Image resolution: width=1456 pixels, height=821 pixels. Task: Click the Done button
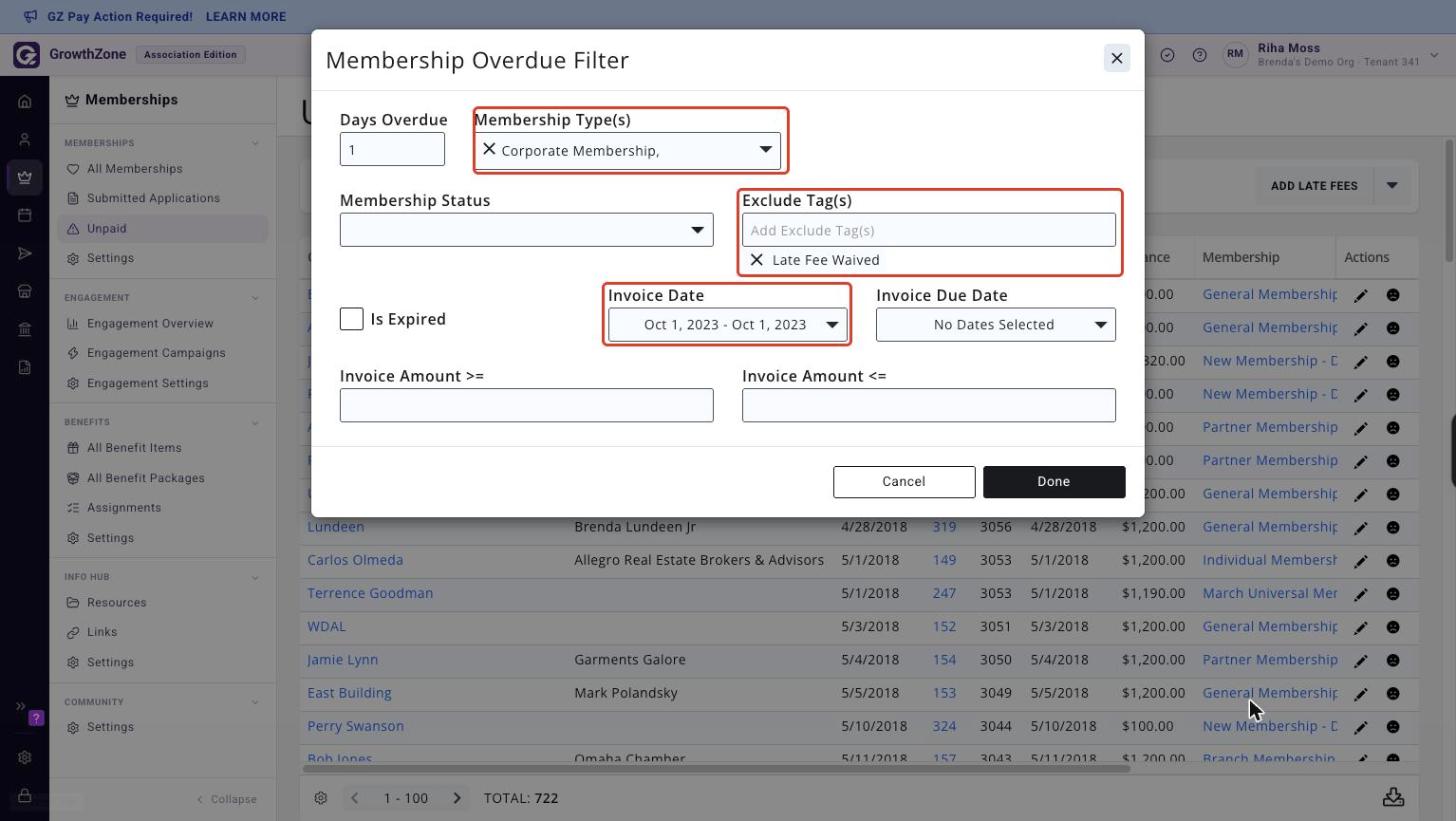[x=1054, y=482]
